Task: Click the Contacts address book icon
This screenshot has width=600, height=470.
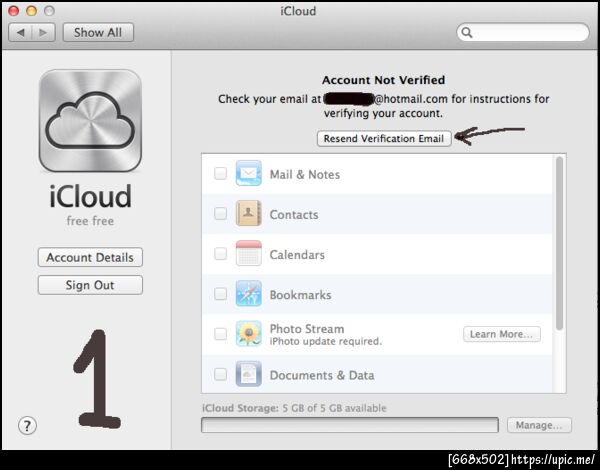Action: [249, 213]
